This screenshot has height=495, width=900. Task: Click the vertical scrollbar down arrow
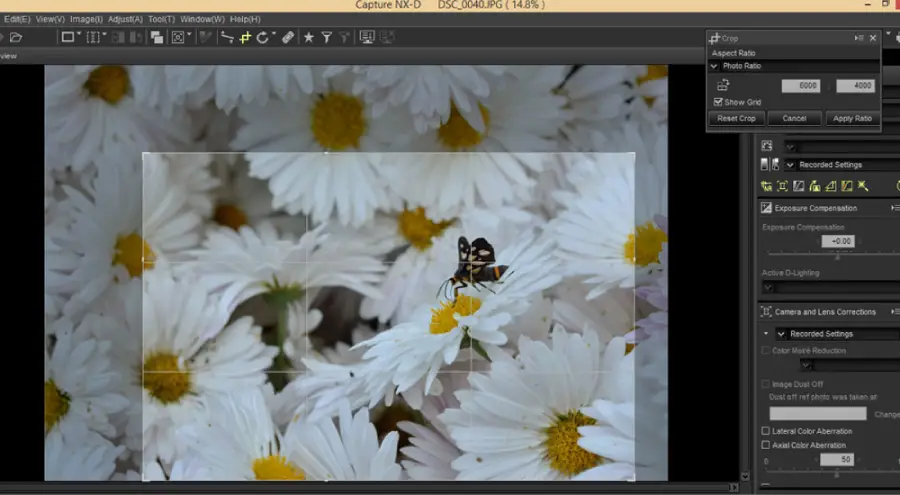(745, 476)
